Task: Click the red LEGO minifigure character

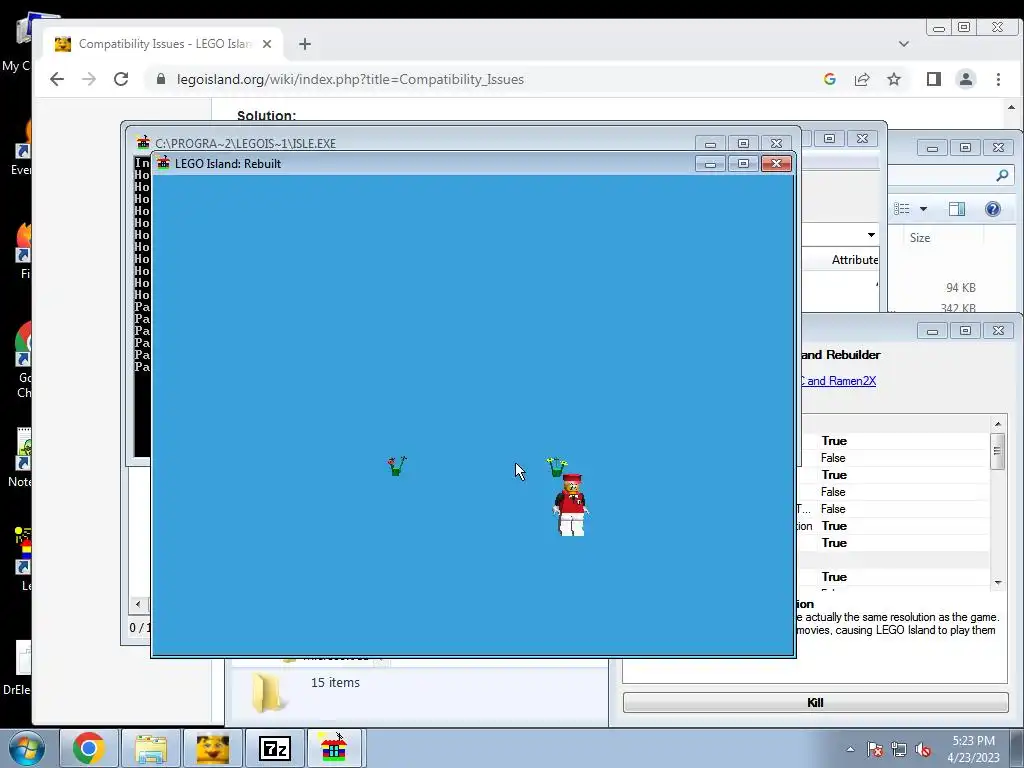Action: [571, 505]
